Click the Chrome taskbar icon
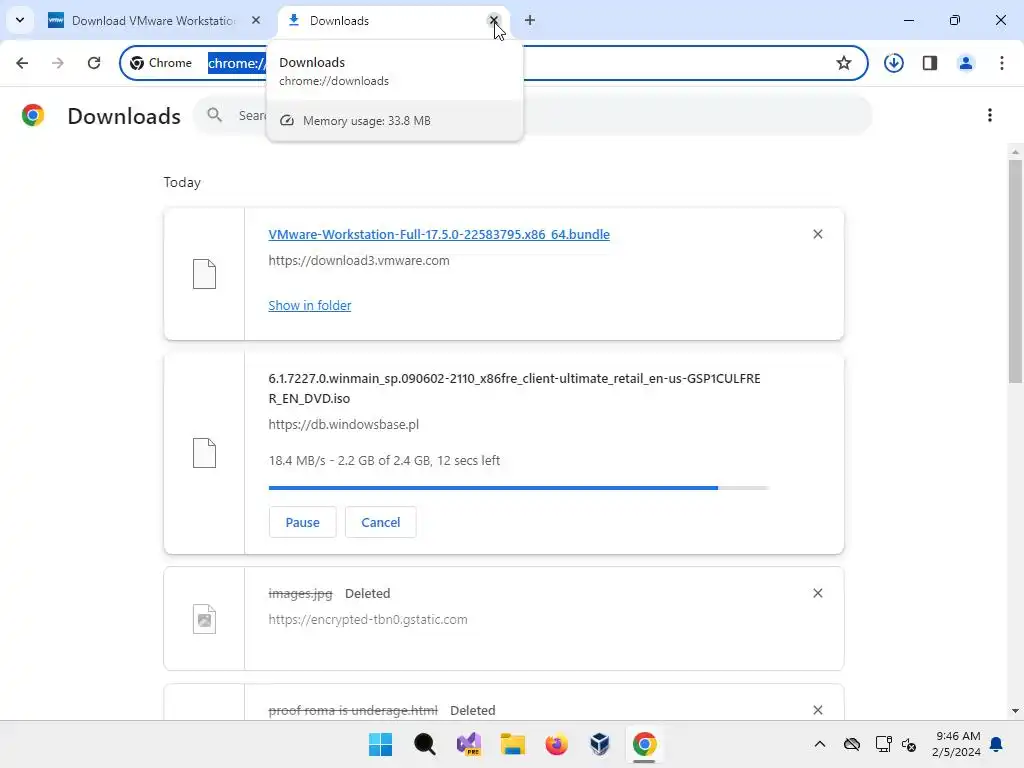This screenshot has height=768, width=1024. pos(645,744)
